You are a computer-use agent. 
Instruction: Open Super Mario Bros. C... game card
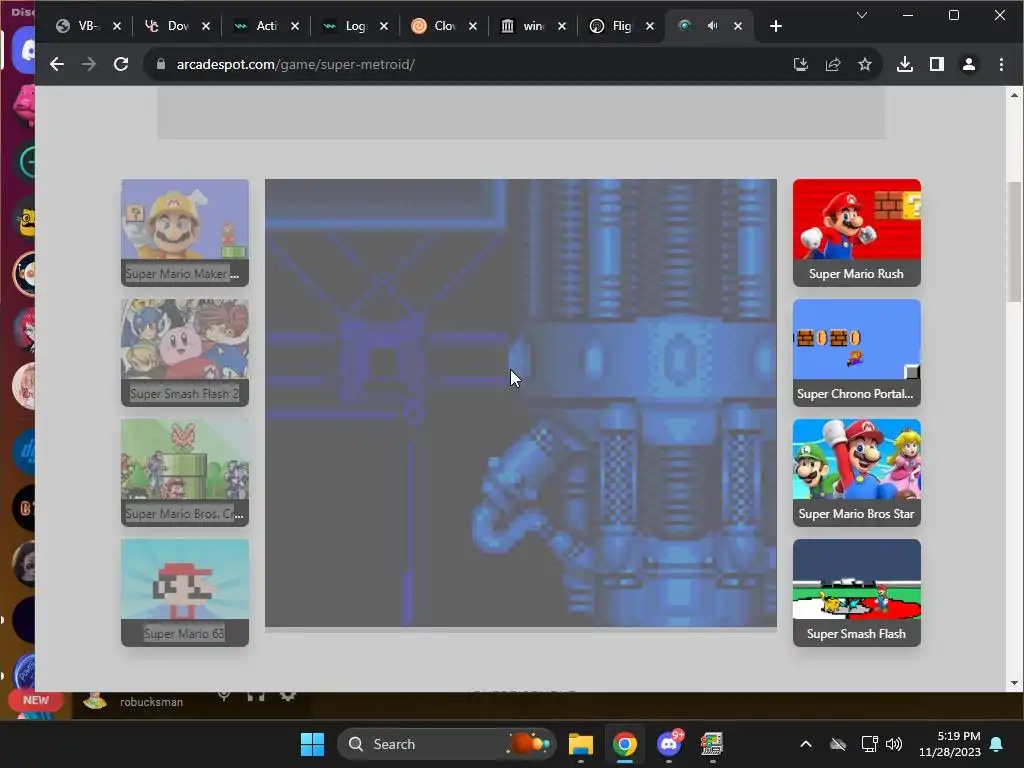click(185, 473)
